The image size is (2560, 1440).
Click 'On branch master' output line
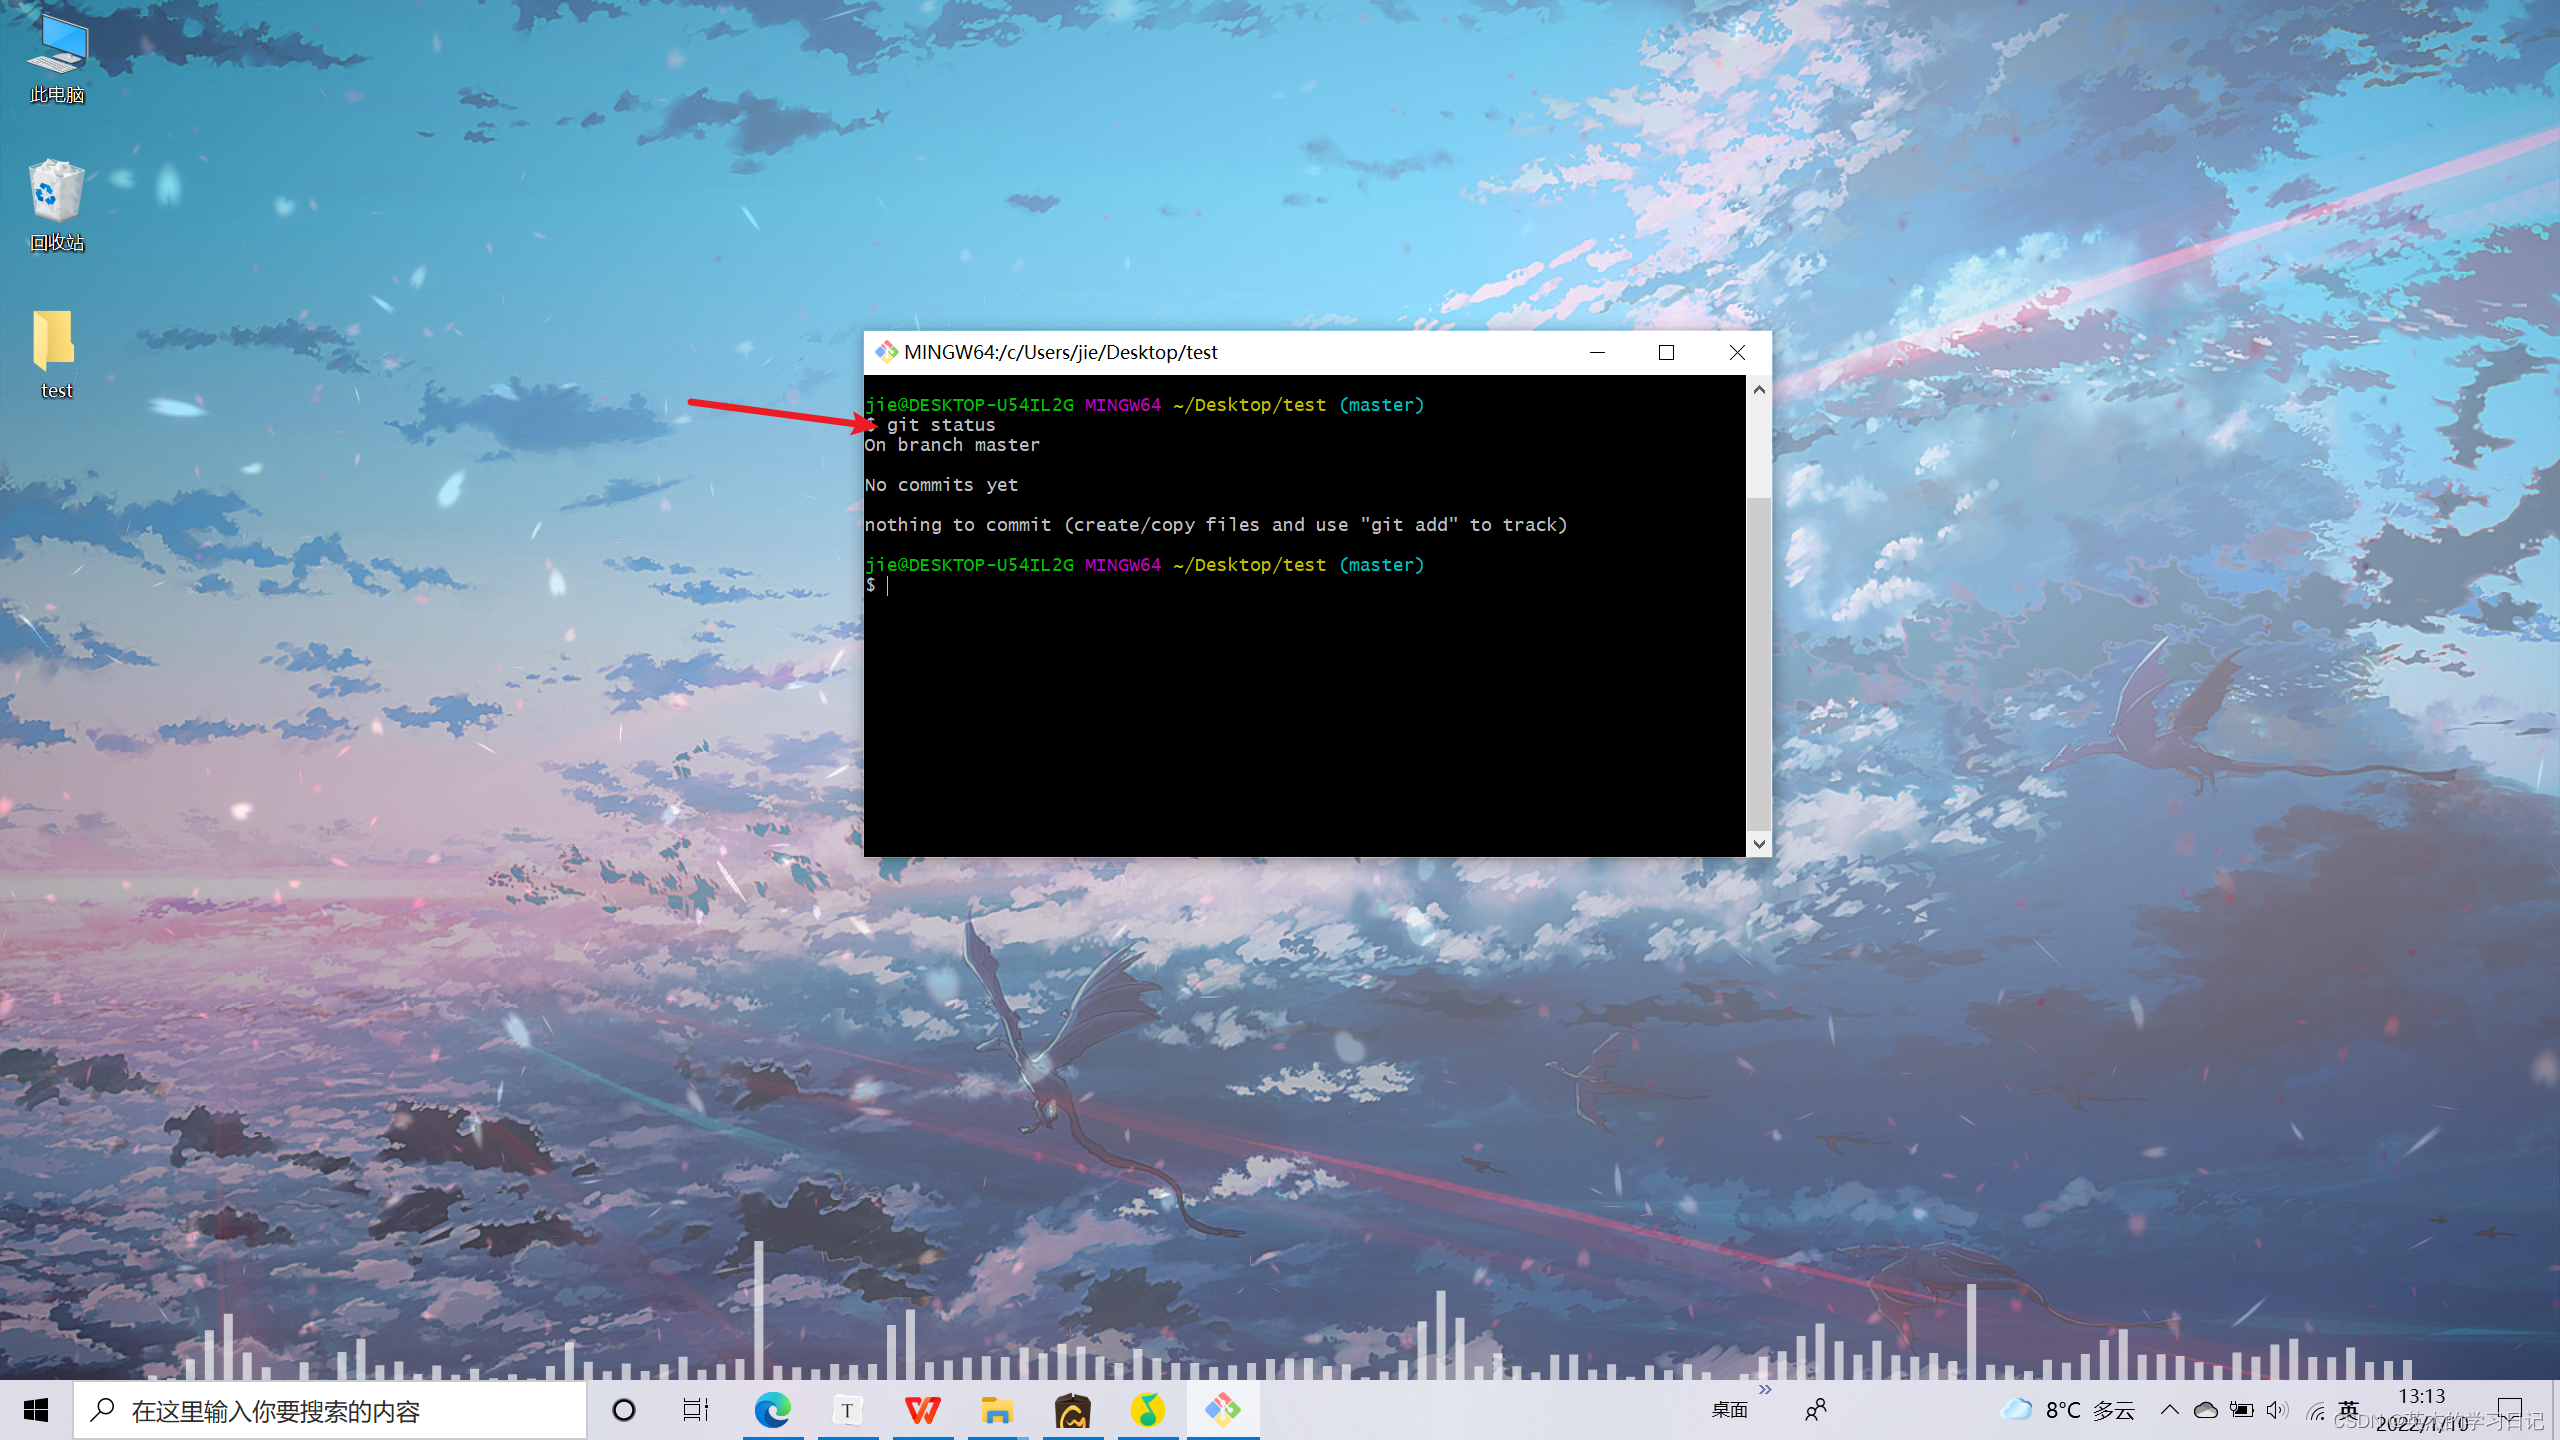pos(952,445)
